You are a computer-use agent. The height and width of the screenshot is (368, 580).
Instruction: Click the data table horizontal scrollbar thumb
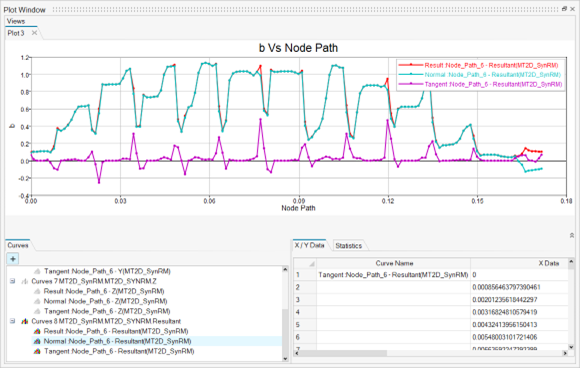coord(343,353)
